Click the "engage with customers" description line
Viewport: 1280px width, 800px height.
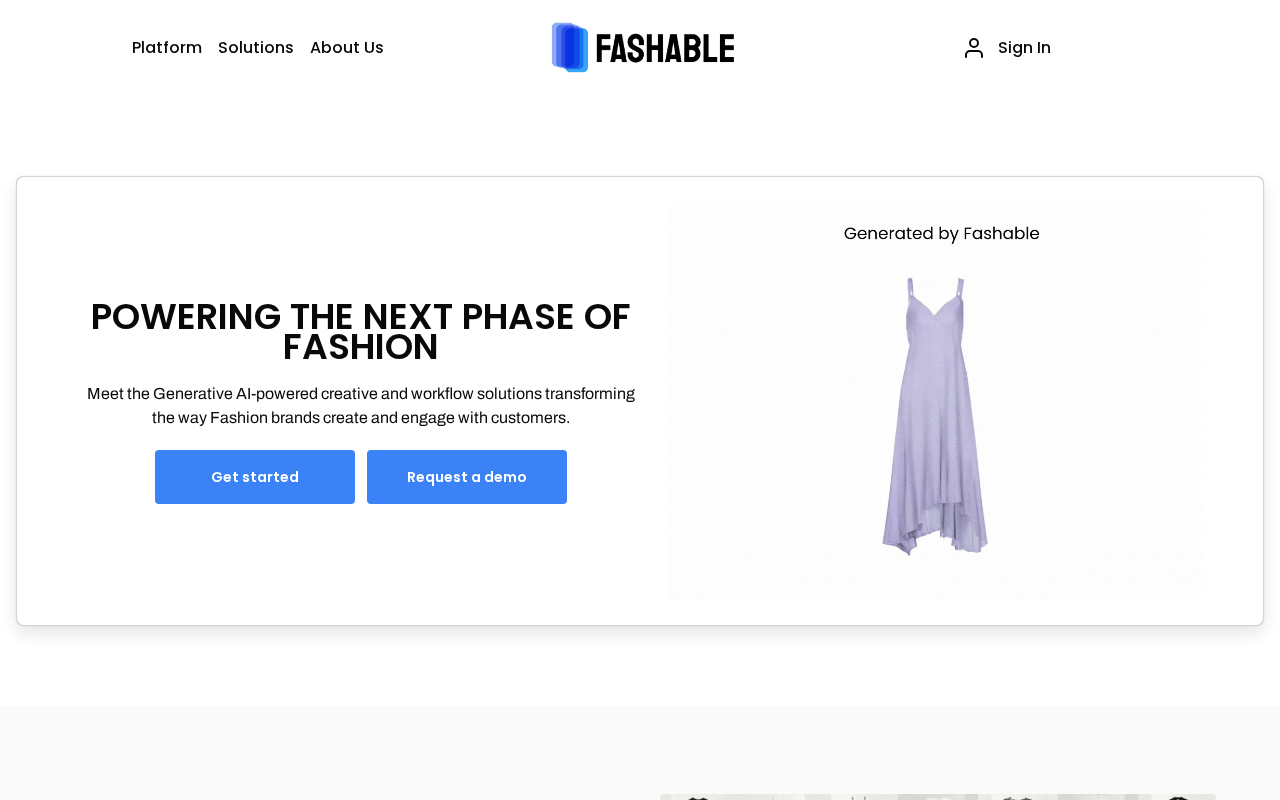point(360,418)
